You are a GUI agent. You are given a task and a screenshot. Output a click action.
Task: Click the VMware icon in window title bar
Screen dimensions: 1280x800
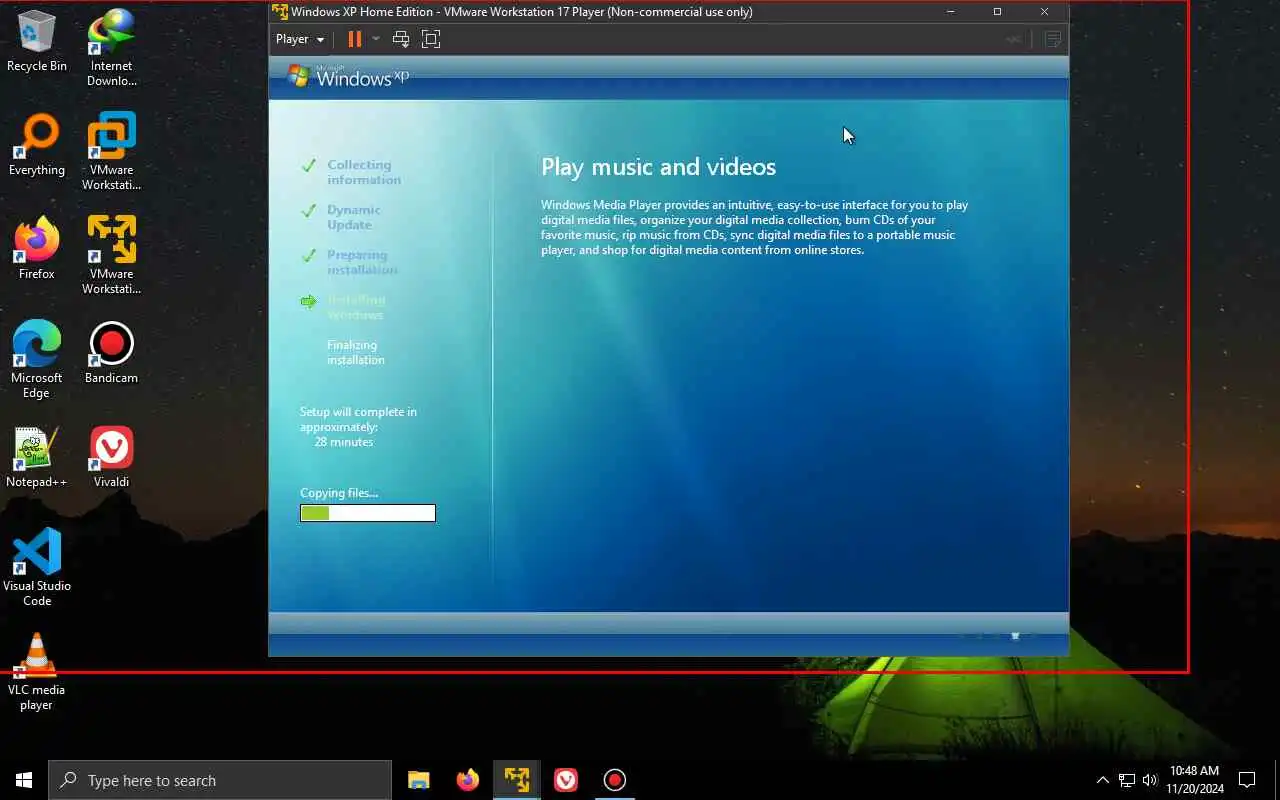[x=280, y=12]
